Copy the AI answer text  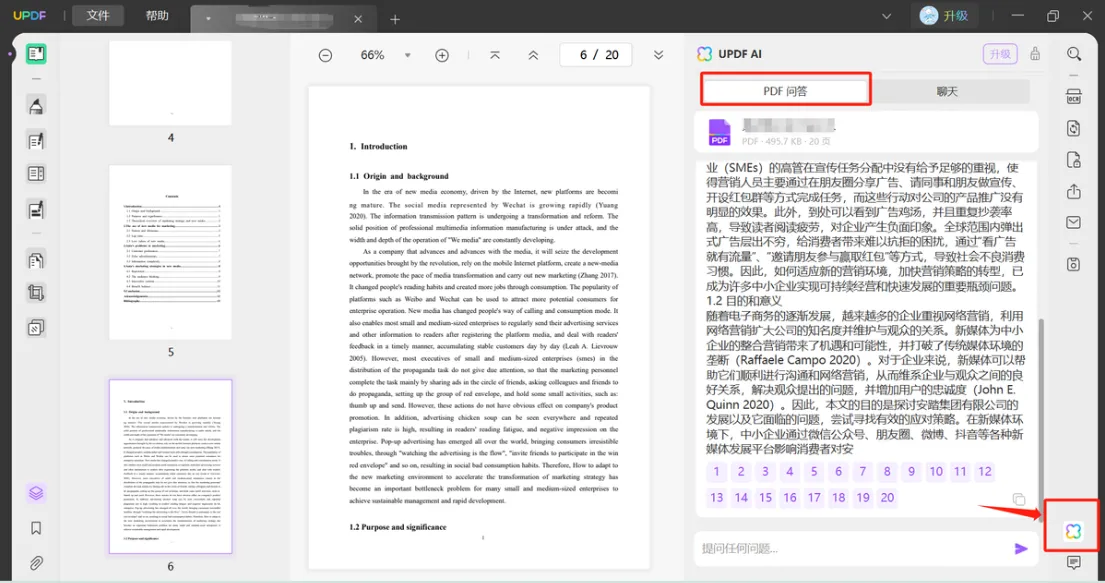pyautogui.click(x=1018, y=499)
